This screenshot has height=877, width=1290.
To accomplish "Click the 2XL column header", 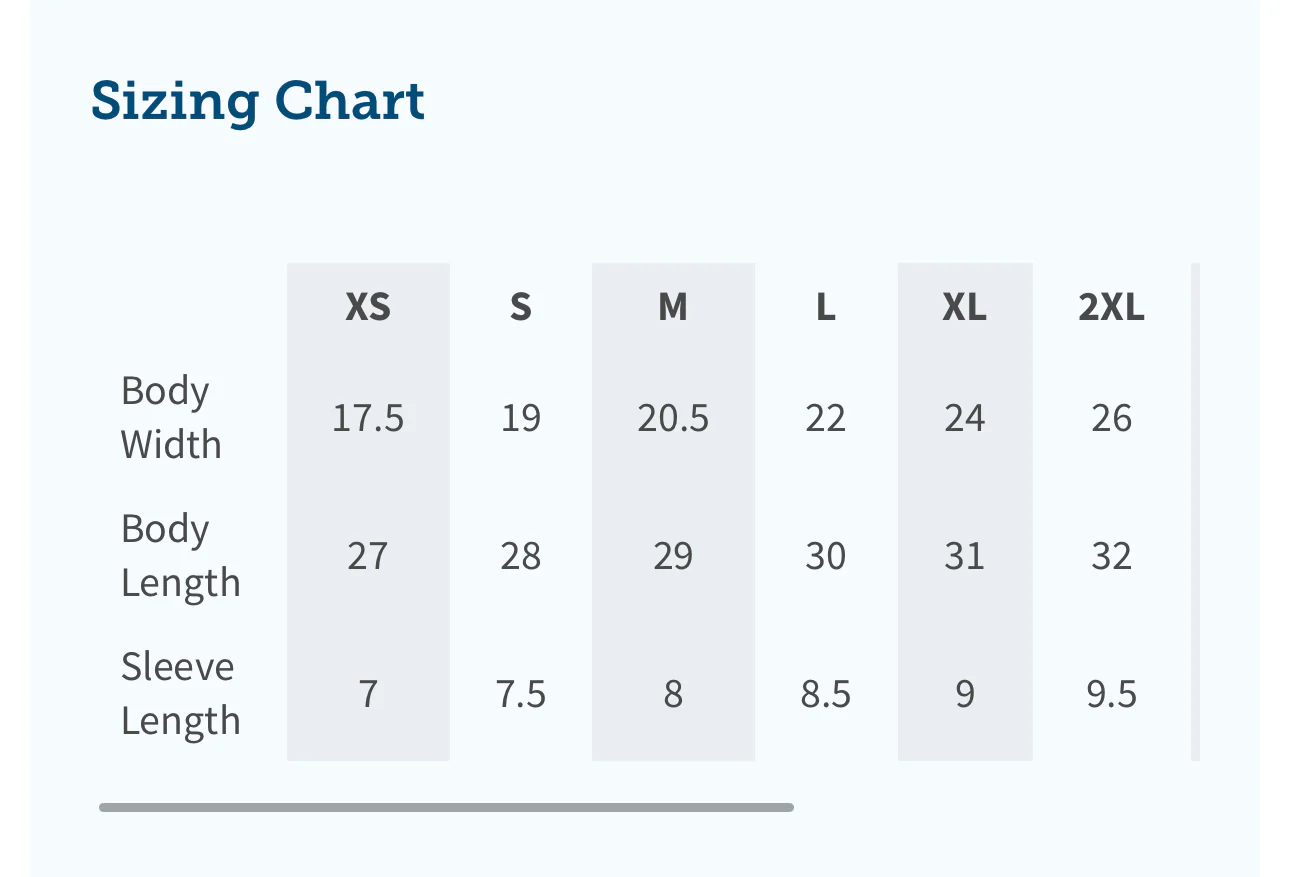I will point(1111,307).
